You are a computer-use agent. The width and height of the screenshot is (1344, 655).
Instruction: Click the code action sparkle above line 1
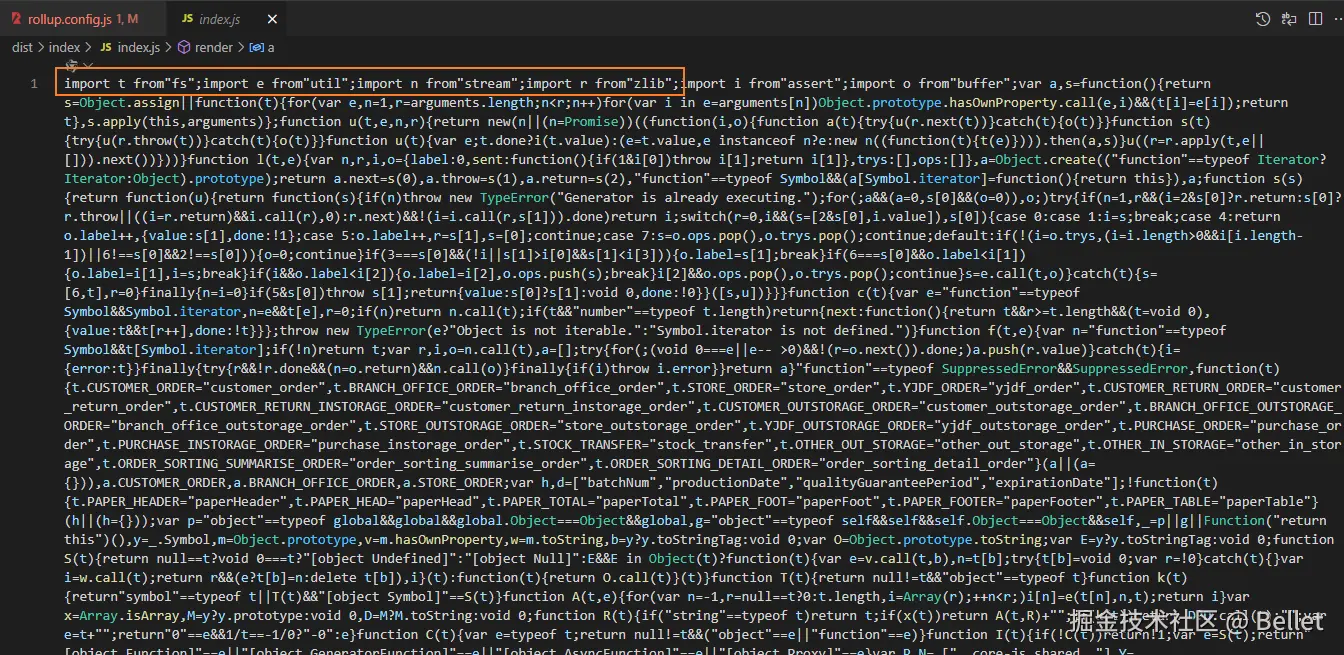tap(71, 65)
